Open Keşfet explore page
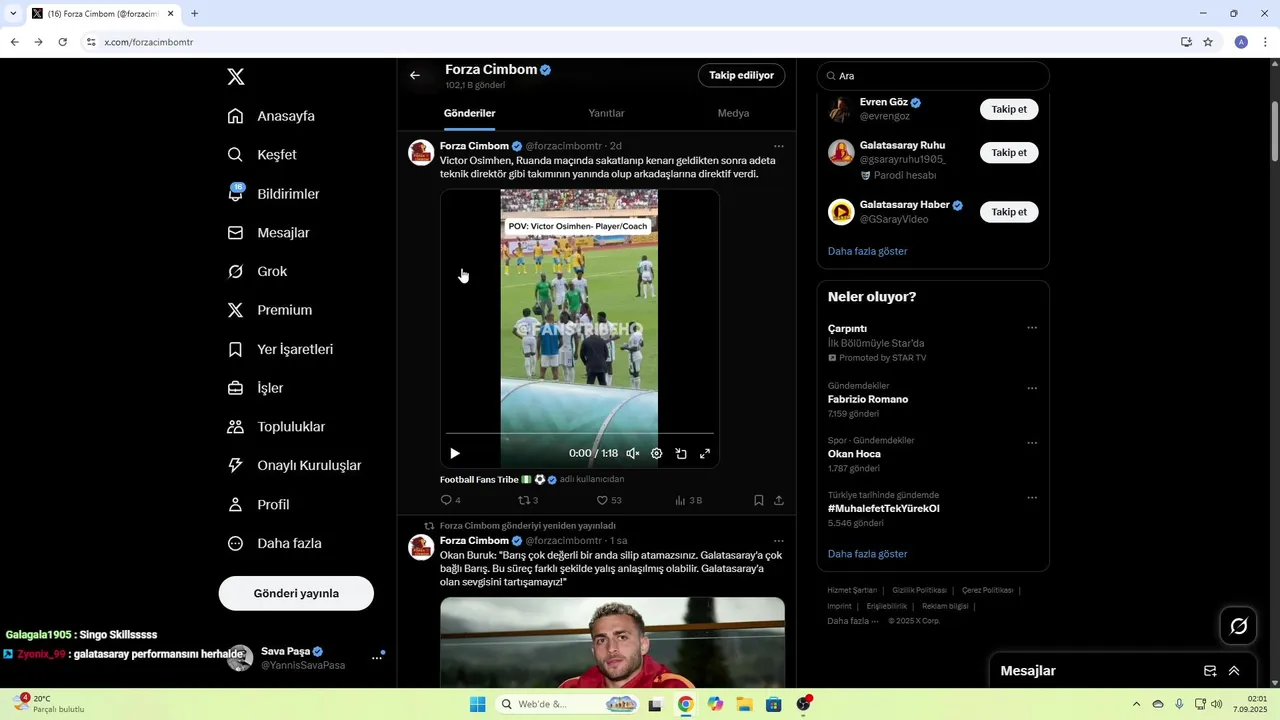Viewport: 1280px width, 720px height. [x=262, y=155]
